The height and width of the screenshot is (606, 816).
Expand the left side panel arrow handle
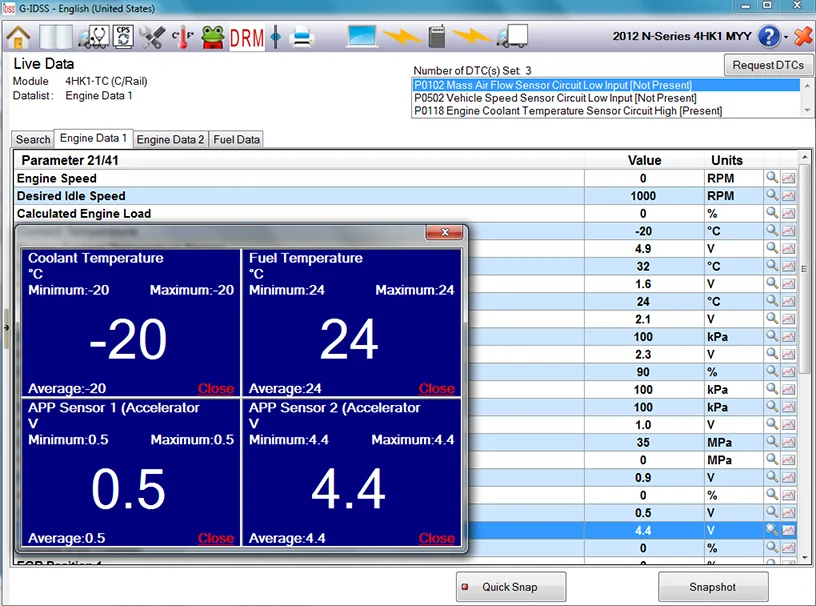pyautogui.click(x=6, y=328)
